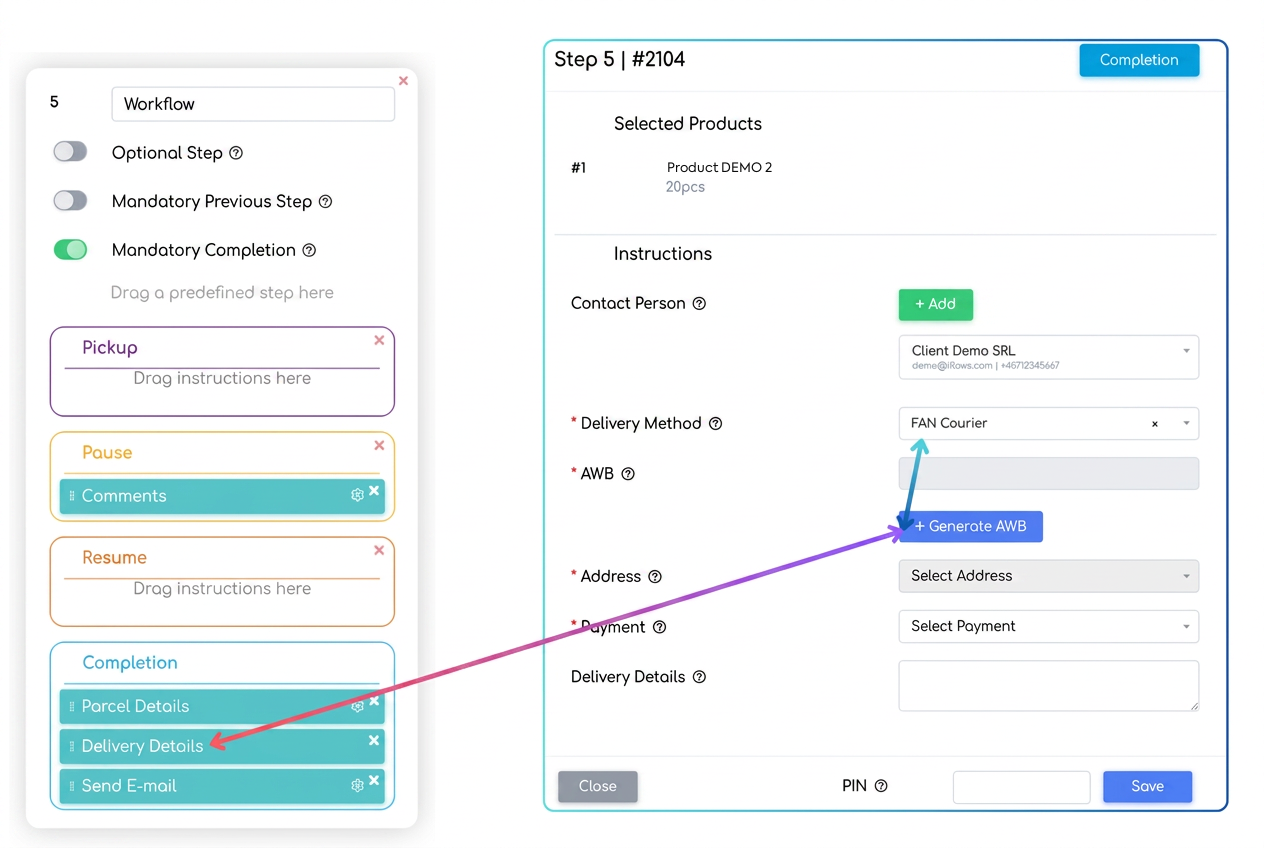Click the PIN input field

[x=1021, y=787]
